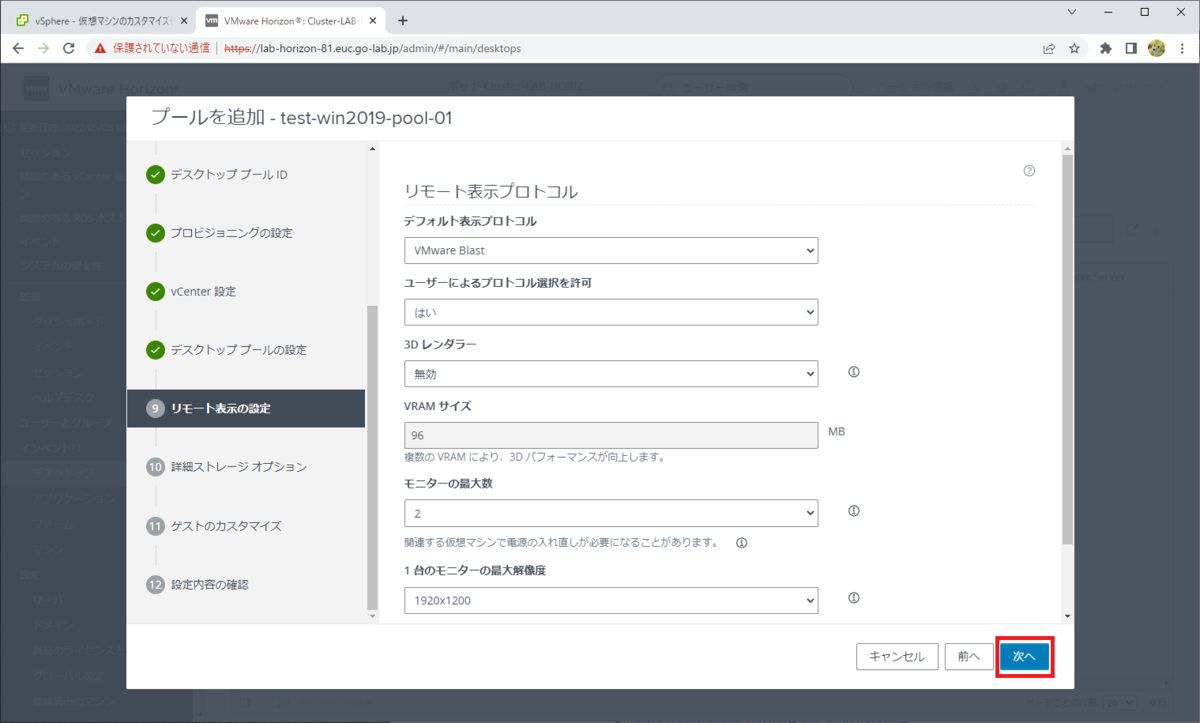The width and height of the screenshot is (1200, 723).
Task: Open the help question-mark icon in the dialog
Action: pos(1029,171)
